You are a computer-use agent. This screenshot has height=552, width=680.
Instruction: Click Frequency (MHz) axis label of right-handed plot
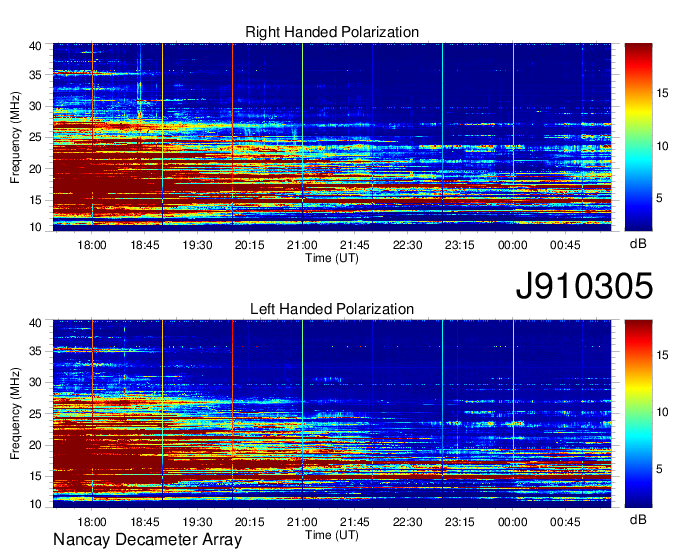15,137
